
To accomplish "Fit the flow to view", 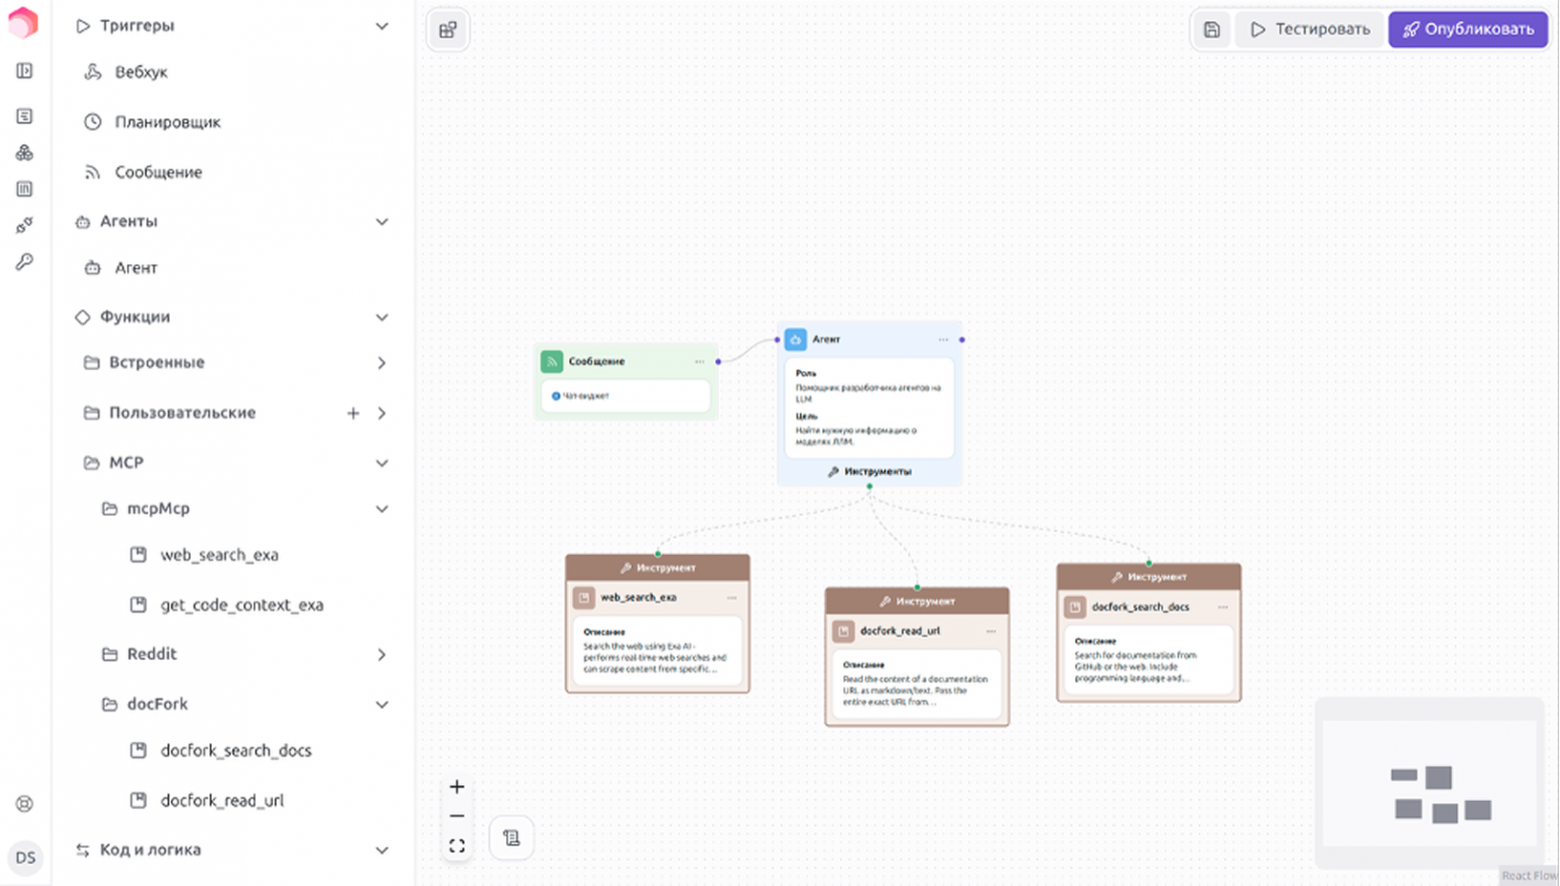I will click(457, 846).
